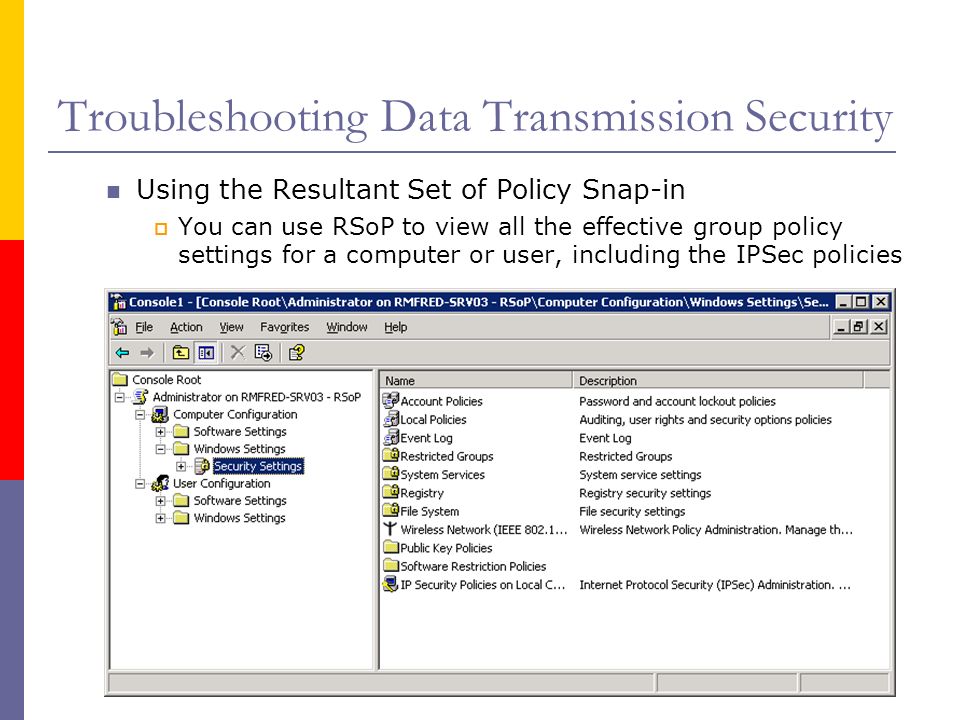This screenshot has height=720, width=960.
Task: Expand Software Settings under Computer Configuration
Action: [160, 432]
